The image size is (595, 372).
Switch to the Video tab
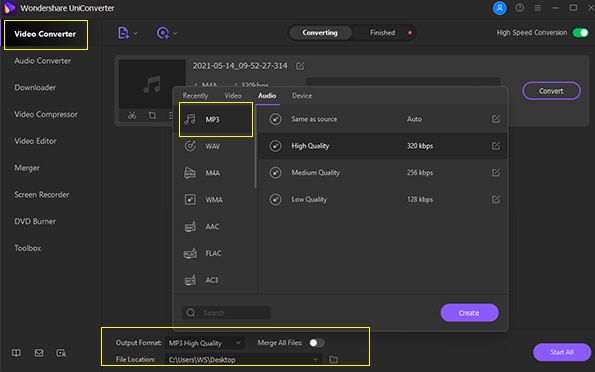233,96
